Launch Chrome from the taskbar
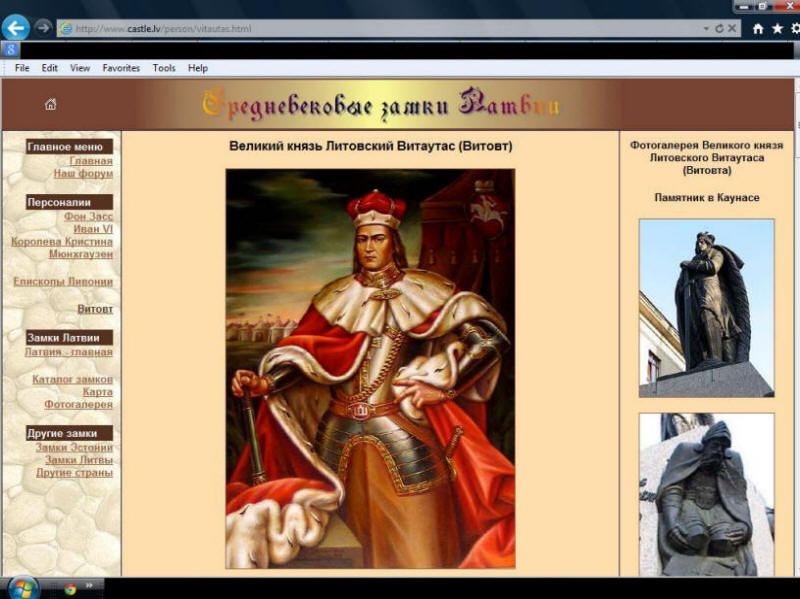The image size is (800, 599). click(70, 589)
